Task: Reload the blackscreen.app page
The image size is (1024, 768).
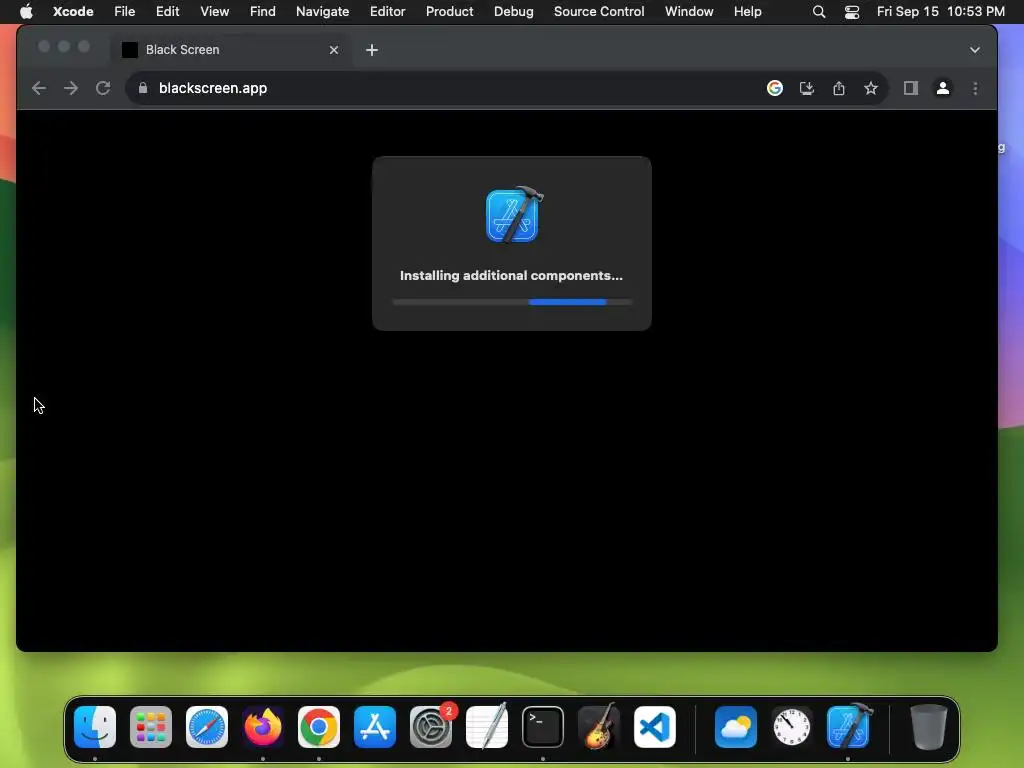Action: pos(103,88)
